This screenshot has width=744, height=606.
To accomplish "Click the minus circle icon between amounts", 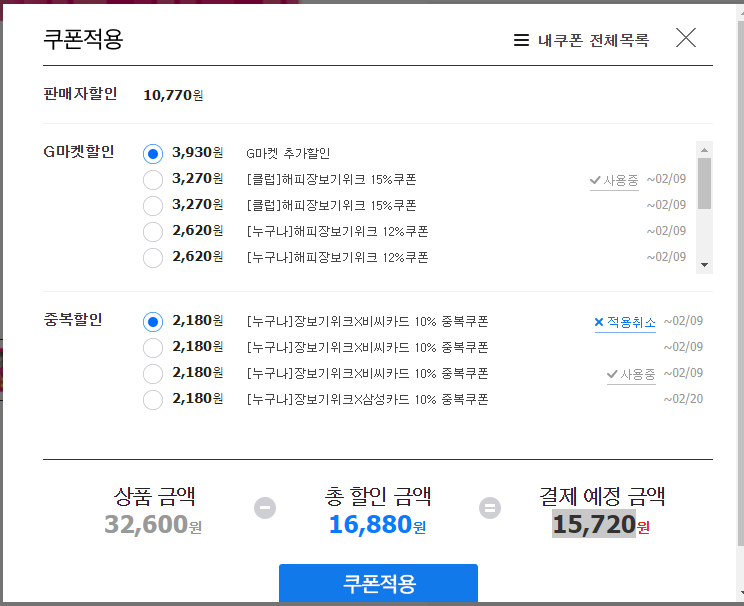I will [x=265, y=508].
